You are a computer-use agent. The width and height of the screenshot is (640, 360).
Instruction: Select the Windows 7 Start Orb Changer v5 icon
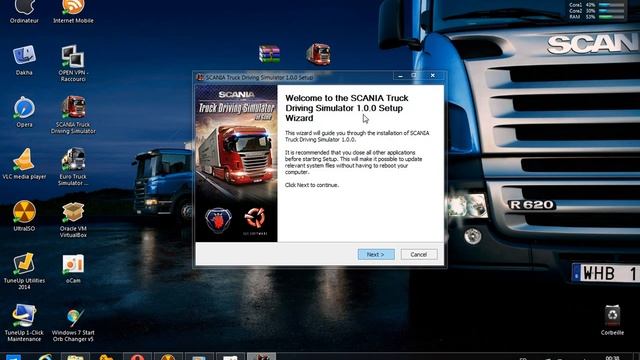coord(73,324)
